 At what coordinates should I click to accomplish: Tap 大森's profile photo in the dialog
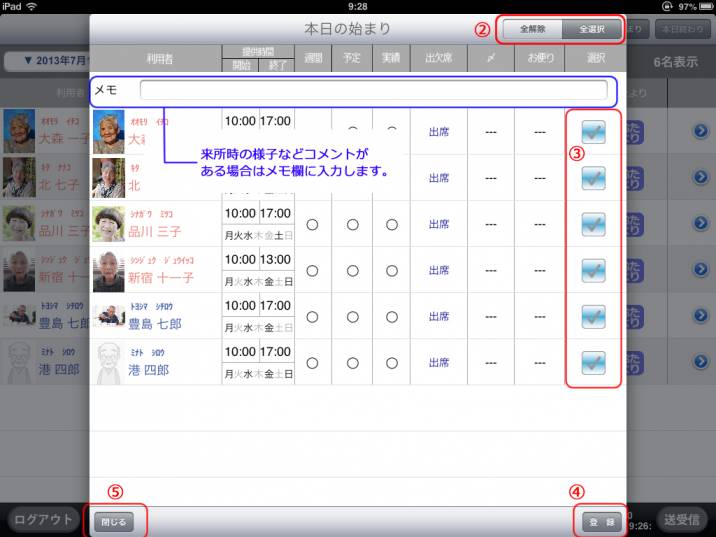click(x=108, y=132)
